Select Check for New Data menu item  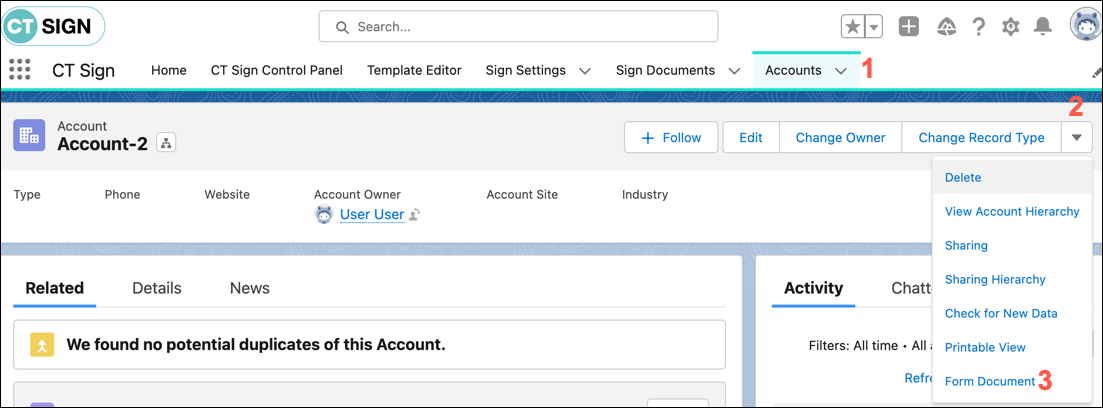click(x=1012, y=313)
